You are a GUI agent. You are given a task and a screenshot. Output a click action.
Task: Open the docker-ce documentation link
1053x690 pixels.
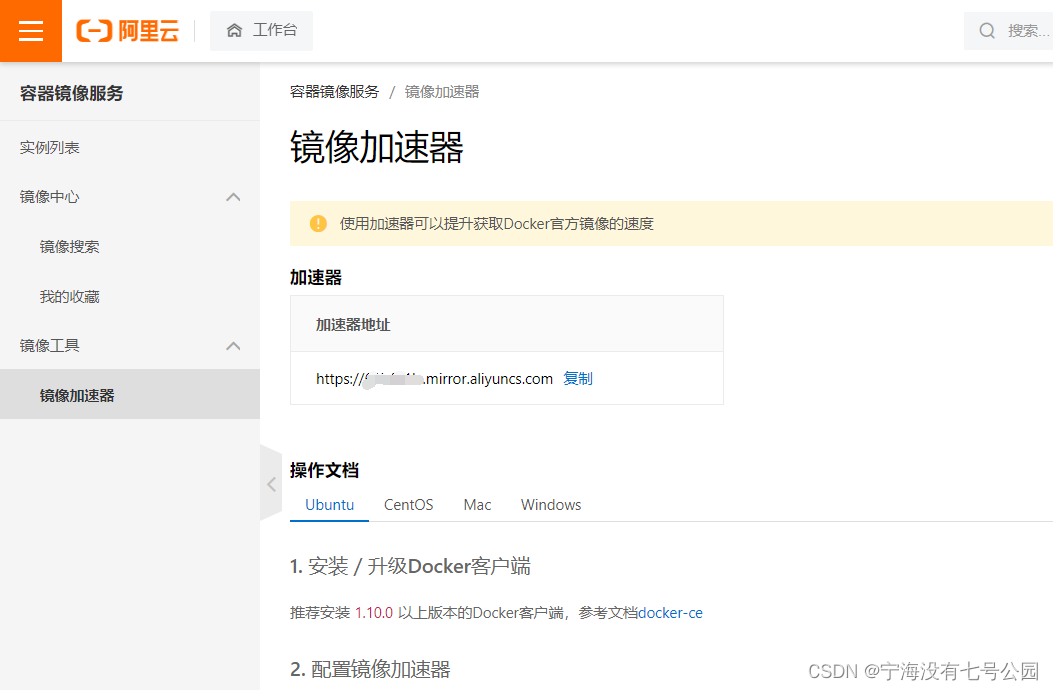pyautogui.click(x=670, y=613)
